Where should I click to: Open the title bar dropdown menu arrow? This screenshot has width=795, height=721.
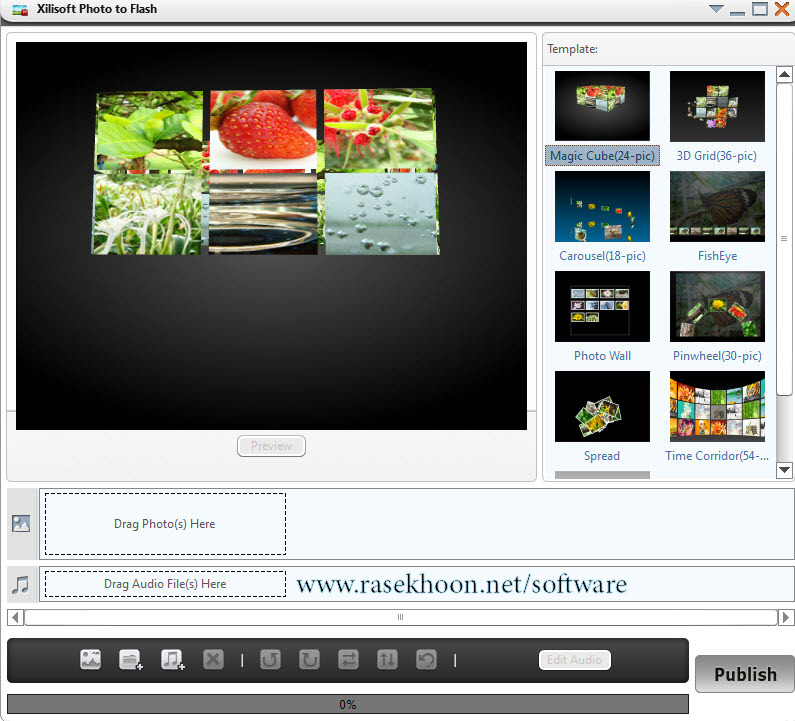pyautogui.click(x=716, y=9)
